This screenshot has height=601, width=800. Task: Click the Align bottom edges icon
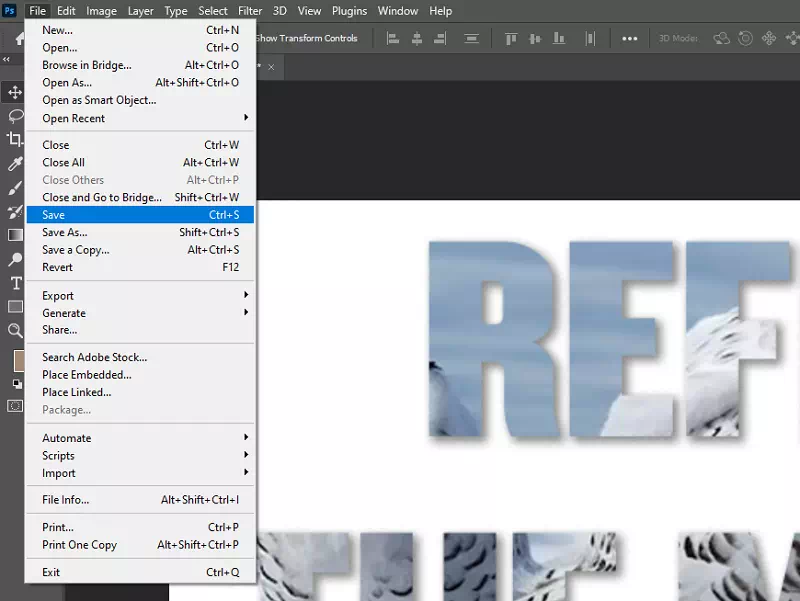(x=559, y=38)
